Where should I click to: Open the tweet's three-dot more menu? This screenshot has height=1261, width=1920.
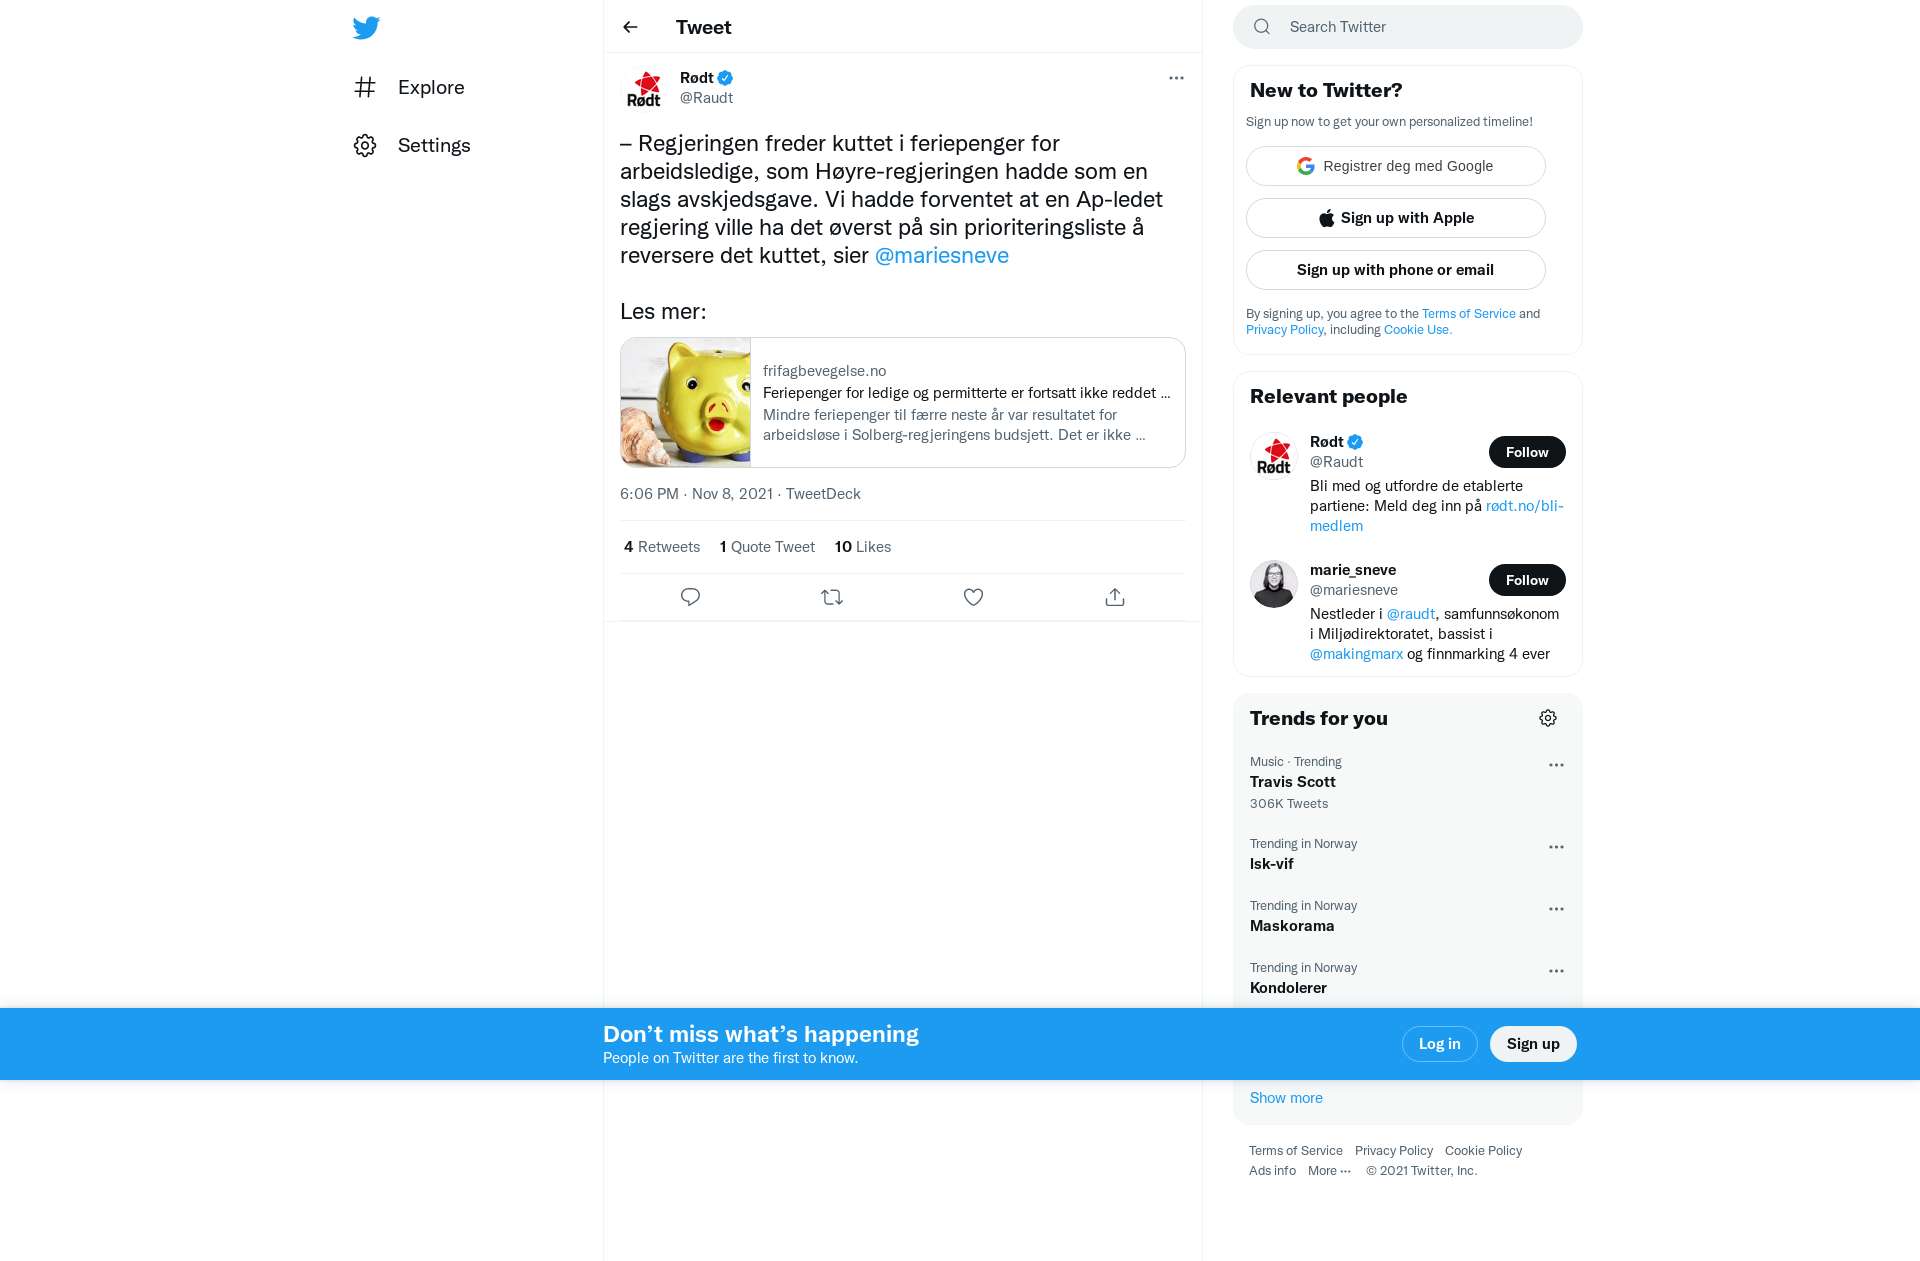[1176, 78]
